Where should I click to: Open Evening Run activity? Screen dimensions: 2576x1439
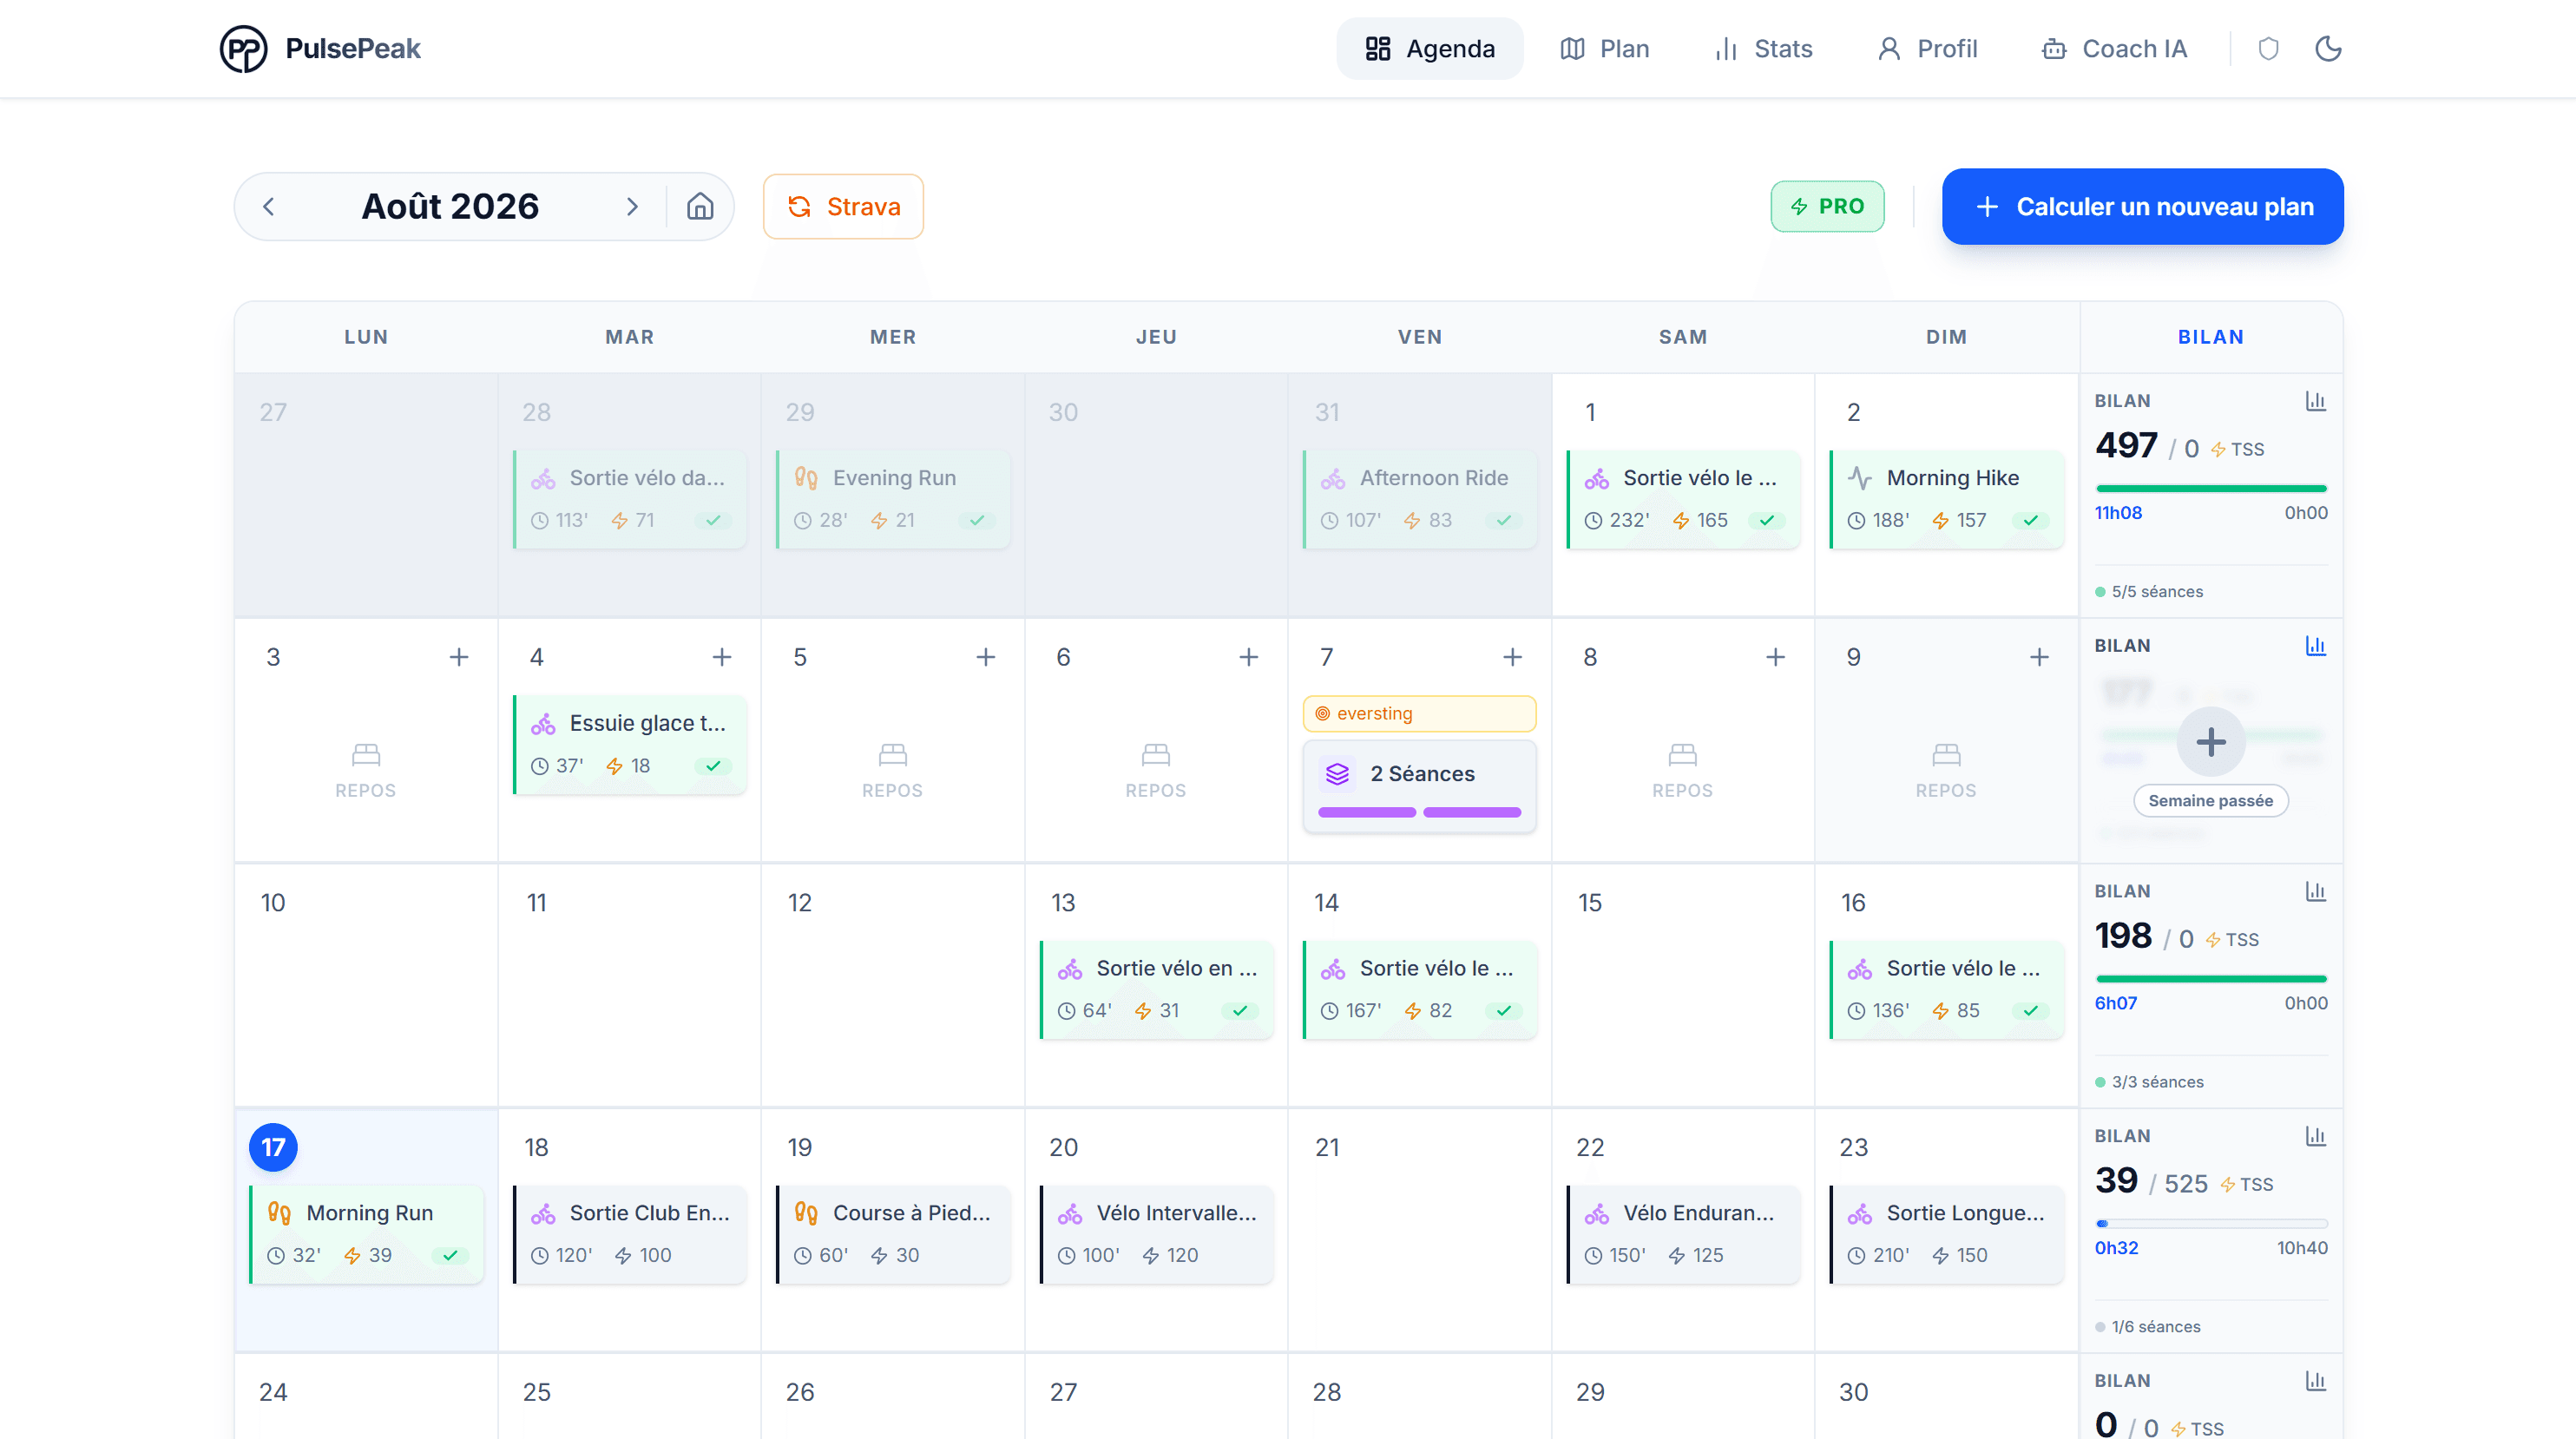[x=892, y=499]
